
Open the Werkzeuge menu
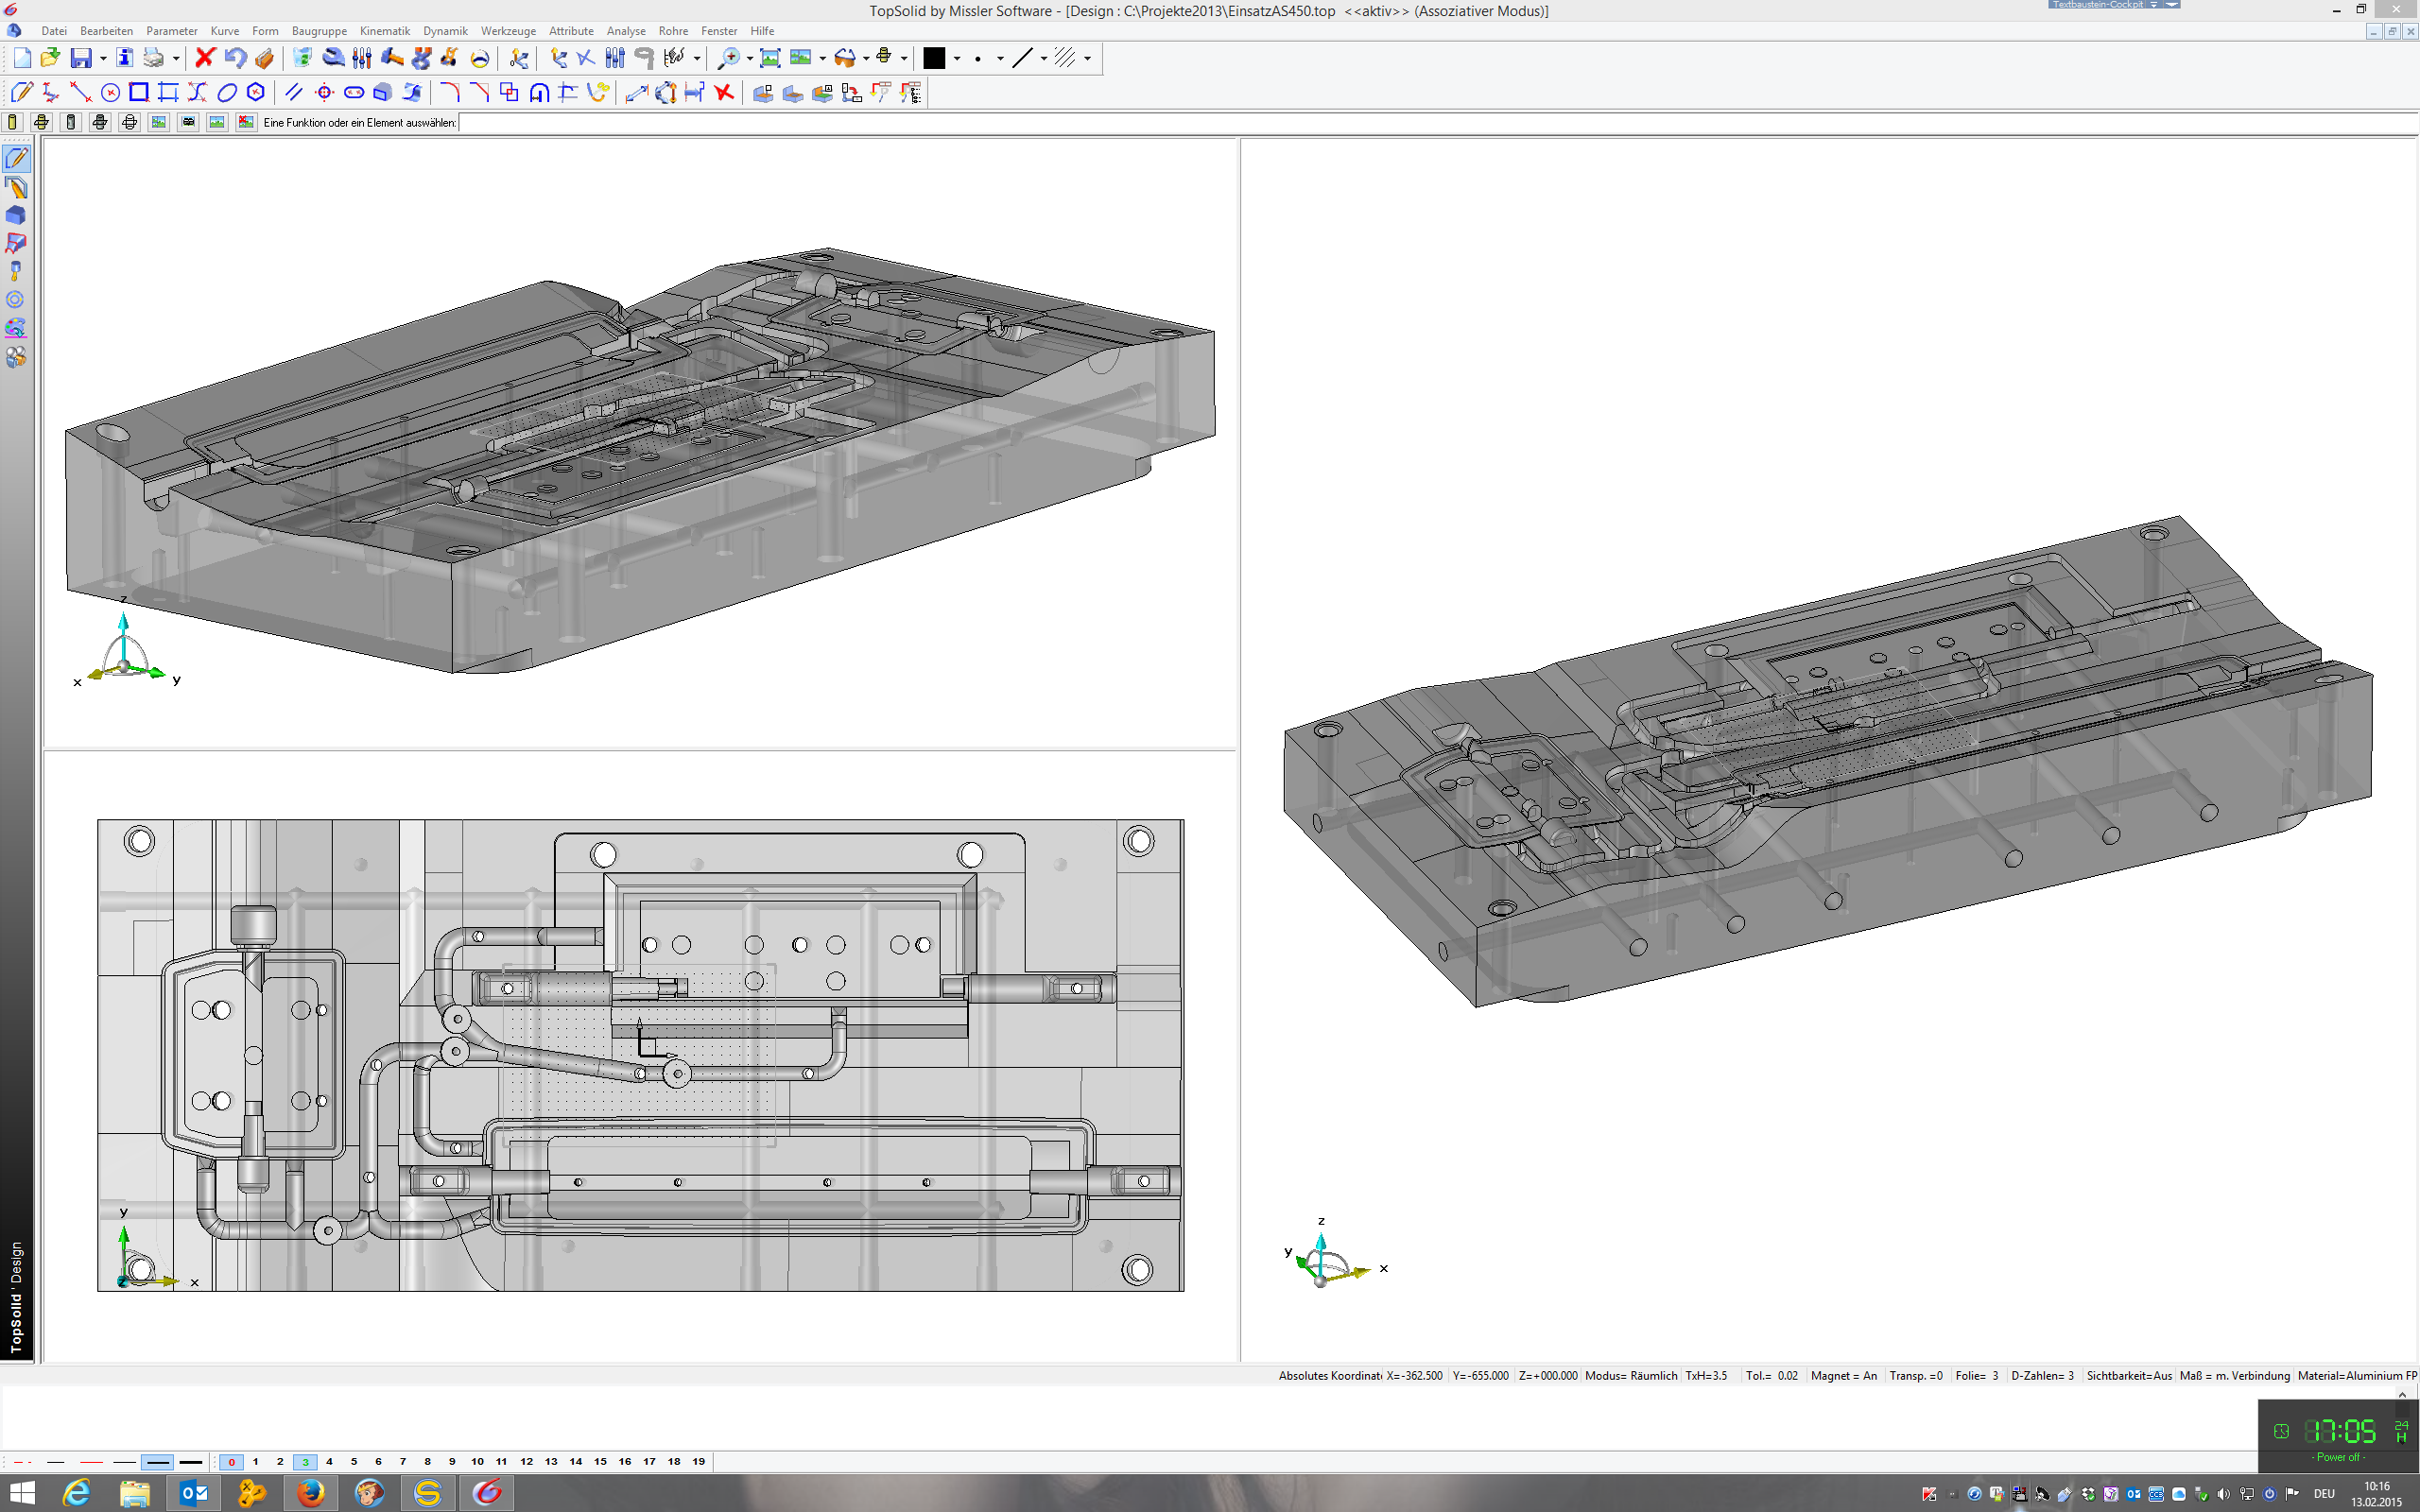508,31
